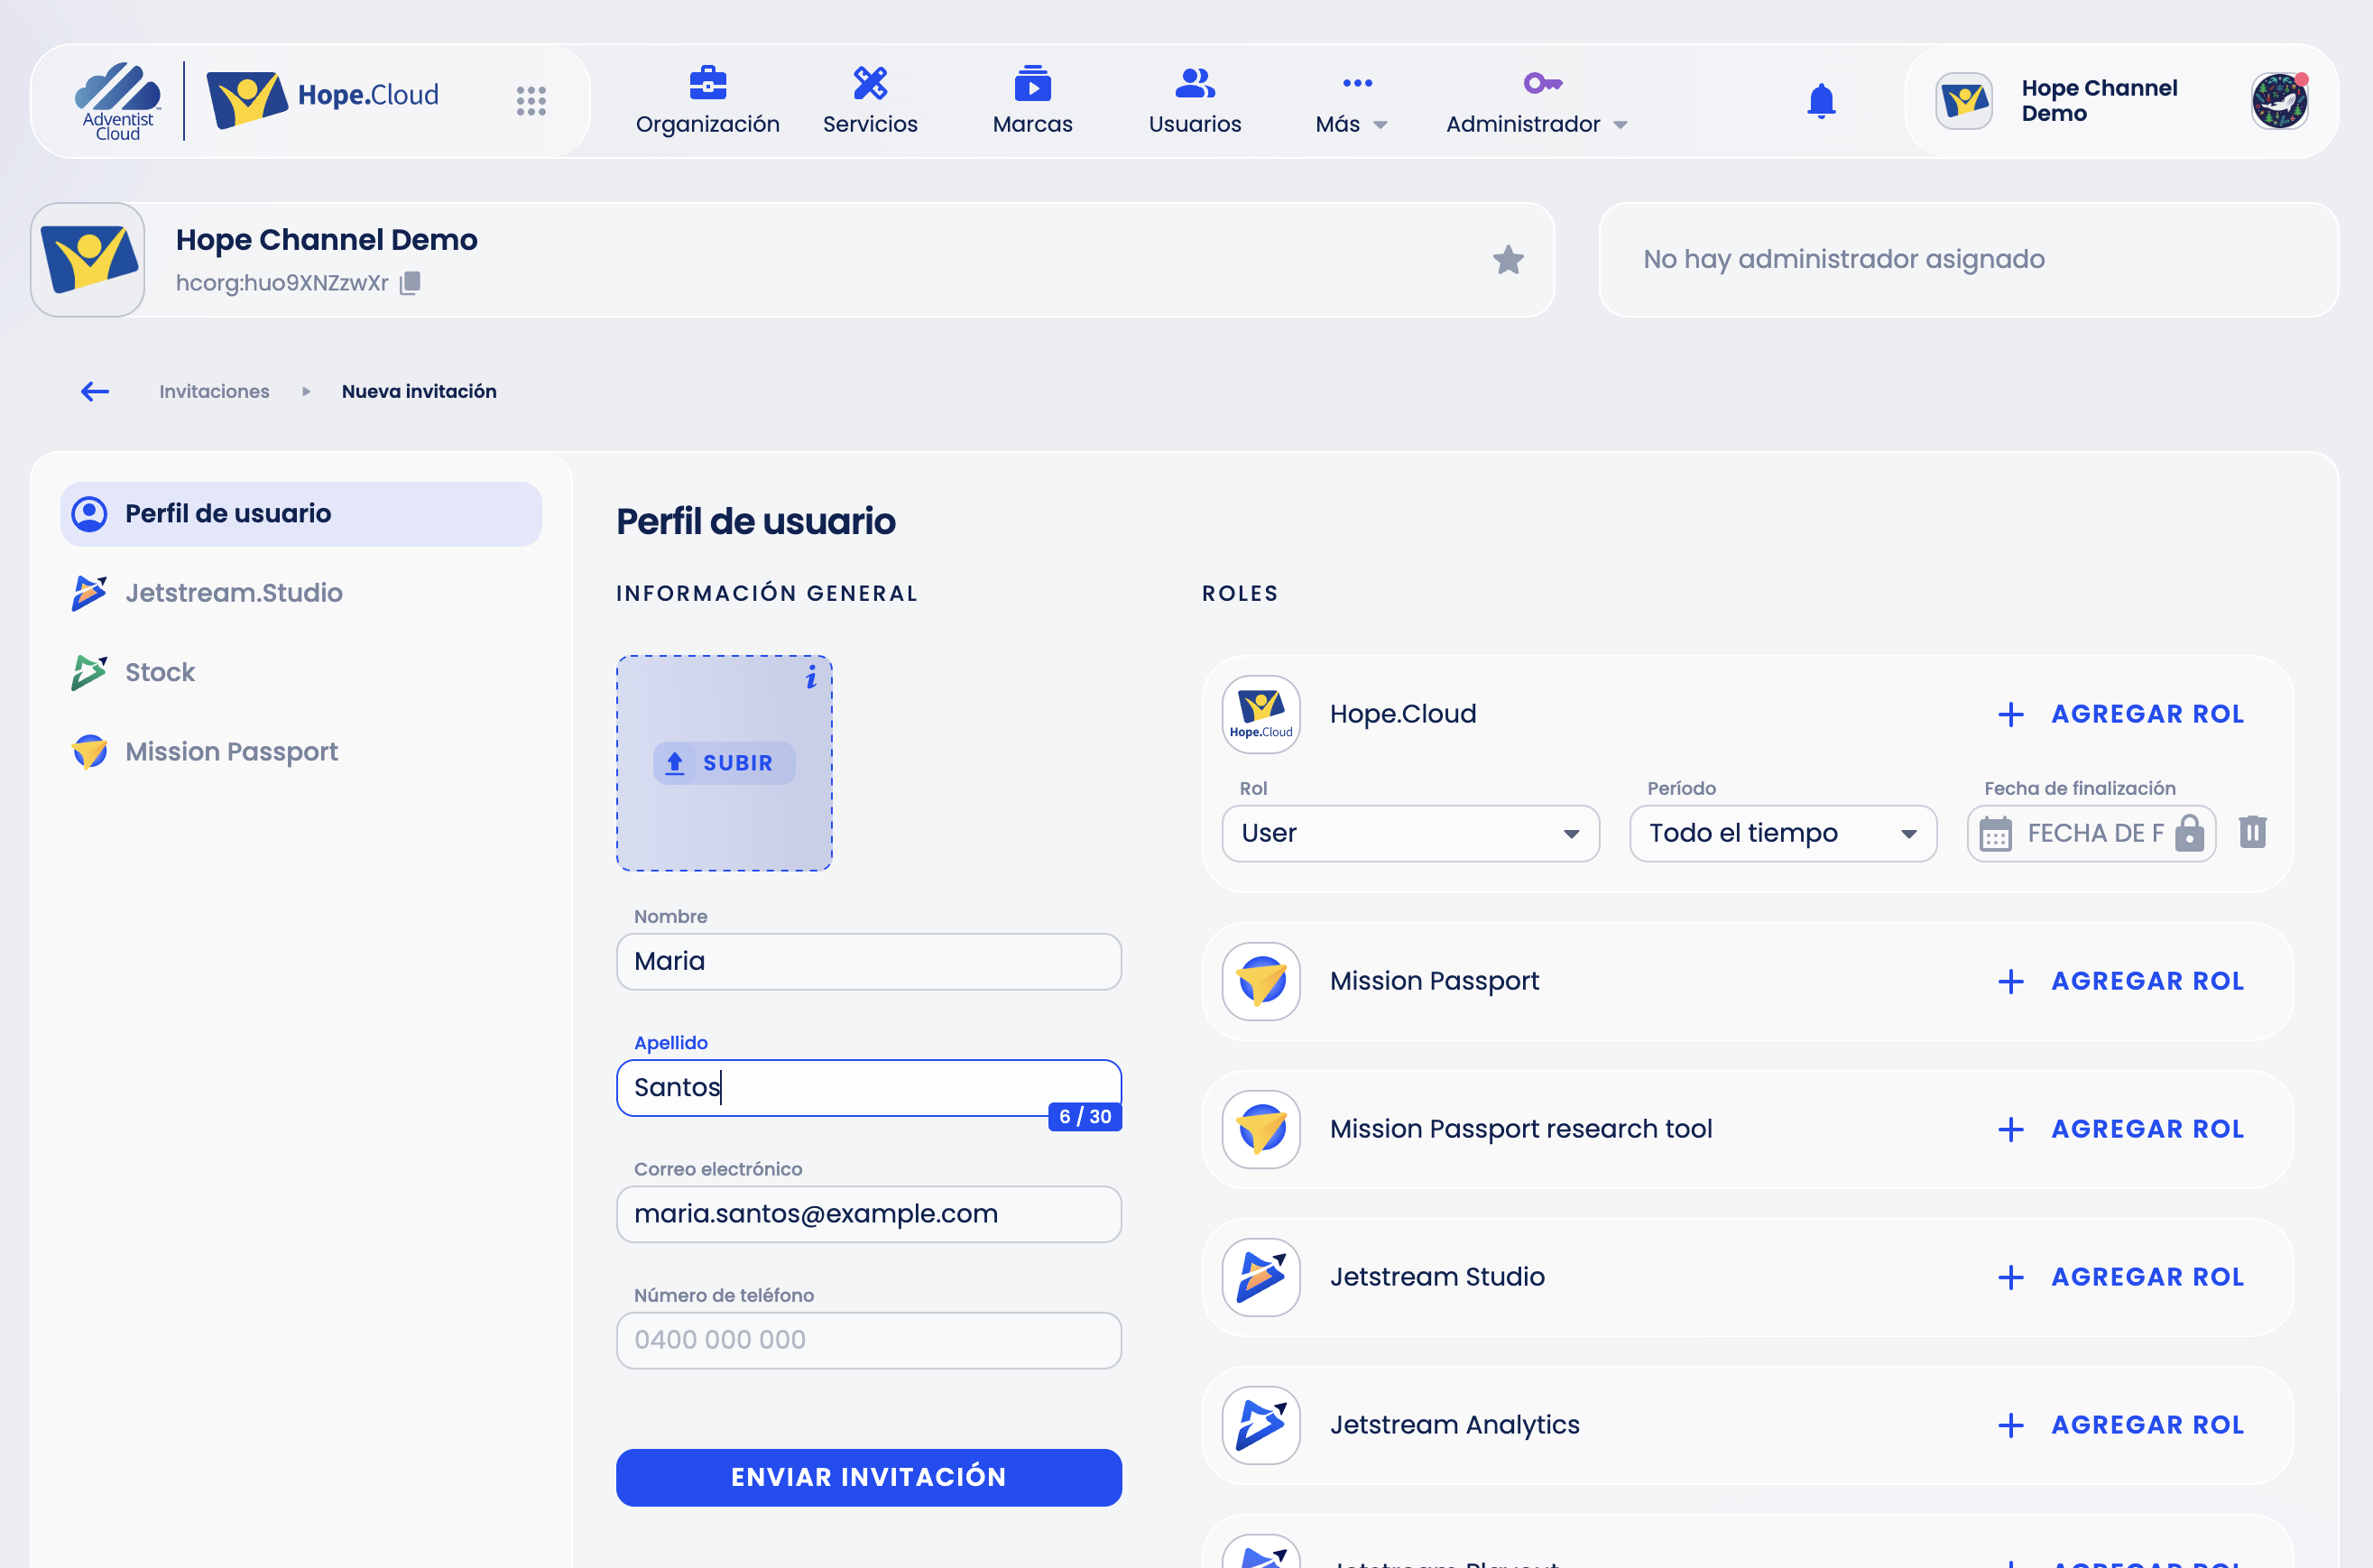Open the end date calendar icon
This screenshot has height=1568, width=2373.
point(1995,833)
